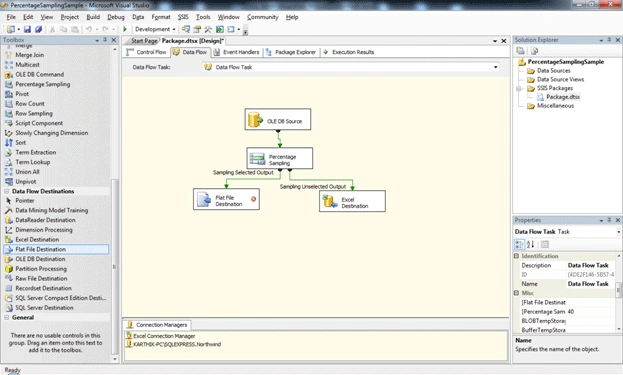Select Union All in the Toolbox
This screenshot has width=623, height=375.
tap(27, 172)
